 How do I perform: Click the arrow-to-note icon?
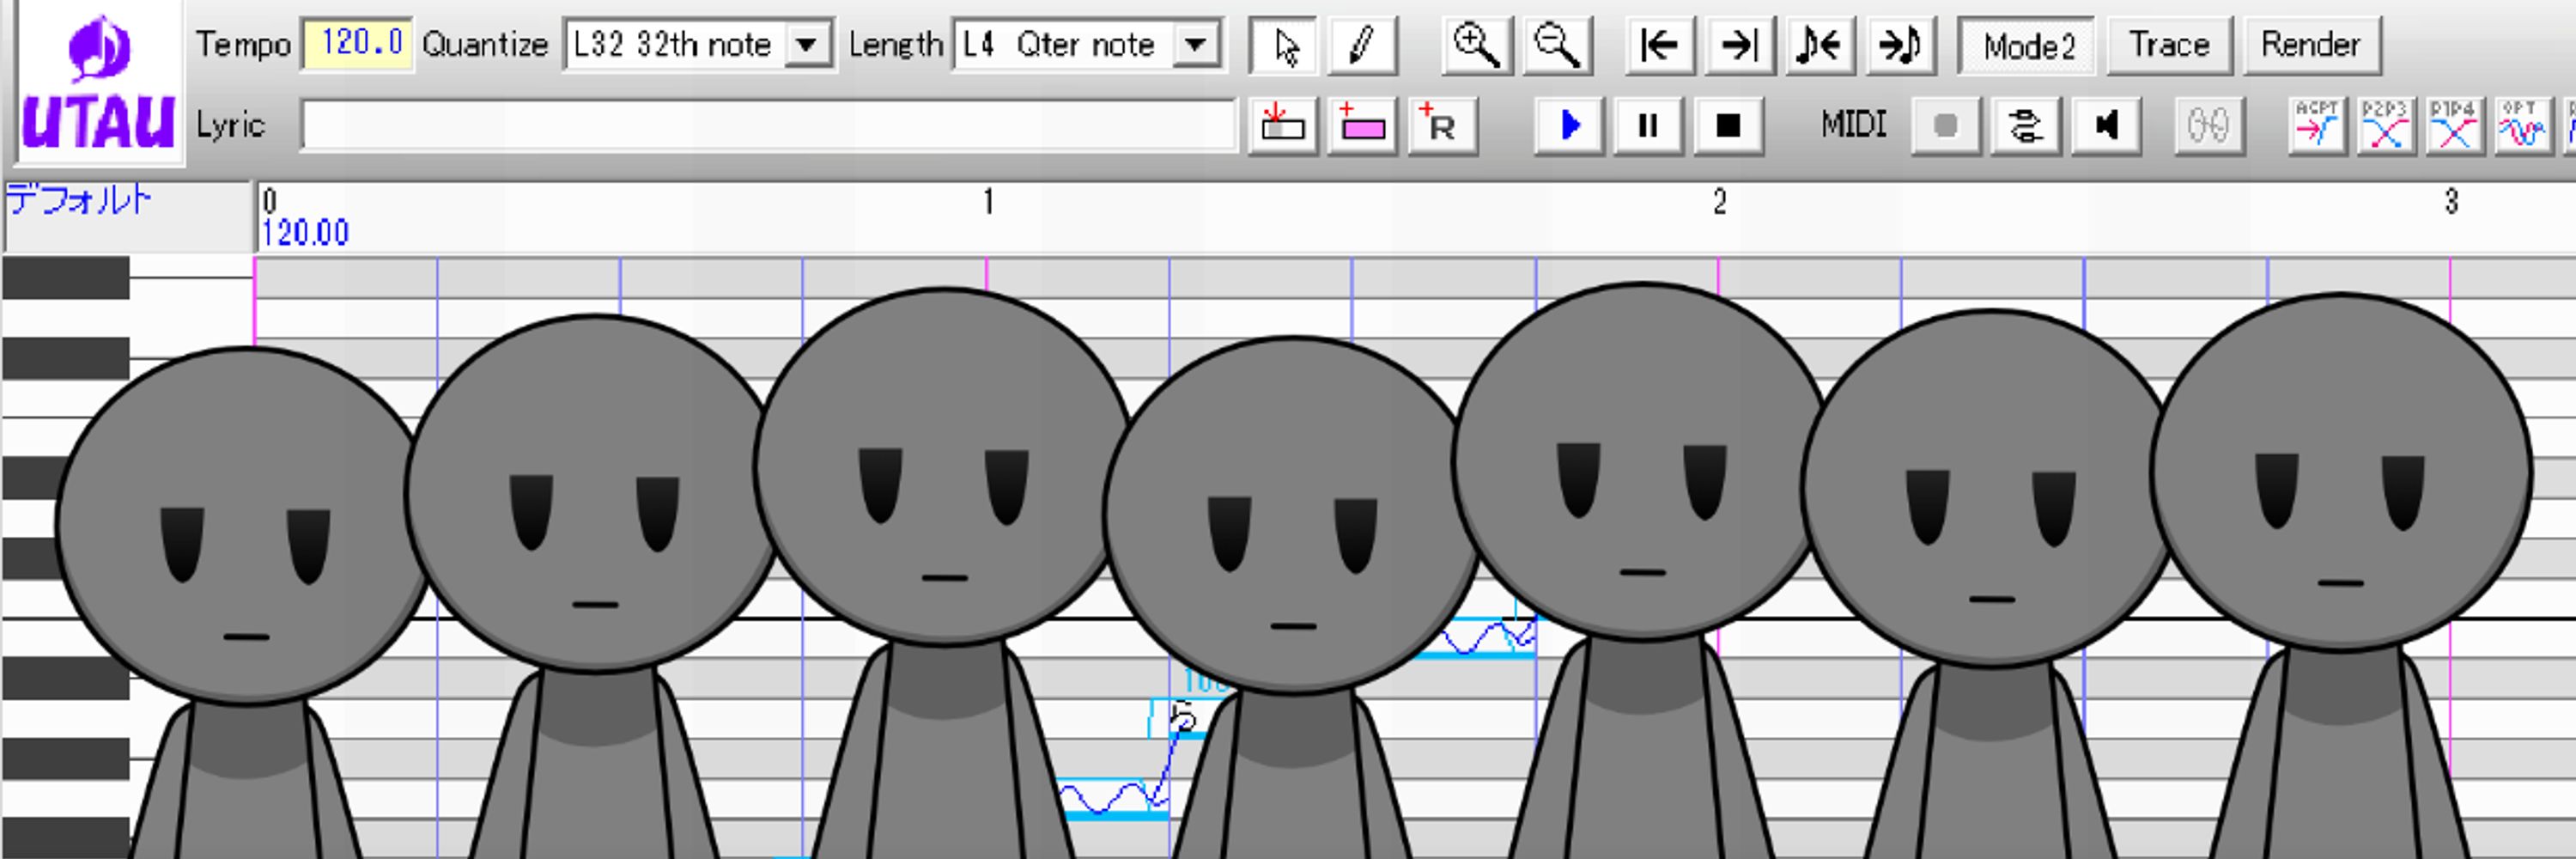tap(1902, 45)
